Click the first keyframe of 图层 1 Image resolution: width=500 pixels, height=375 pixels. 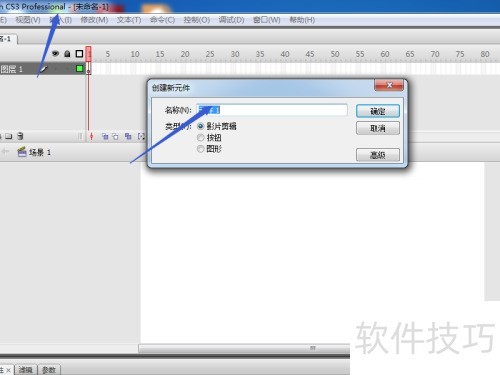pyautogui.click(x=89, y=69)
